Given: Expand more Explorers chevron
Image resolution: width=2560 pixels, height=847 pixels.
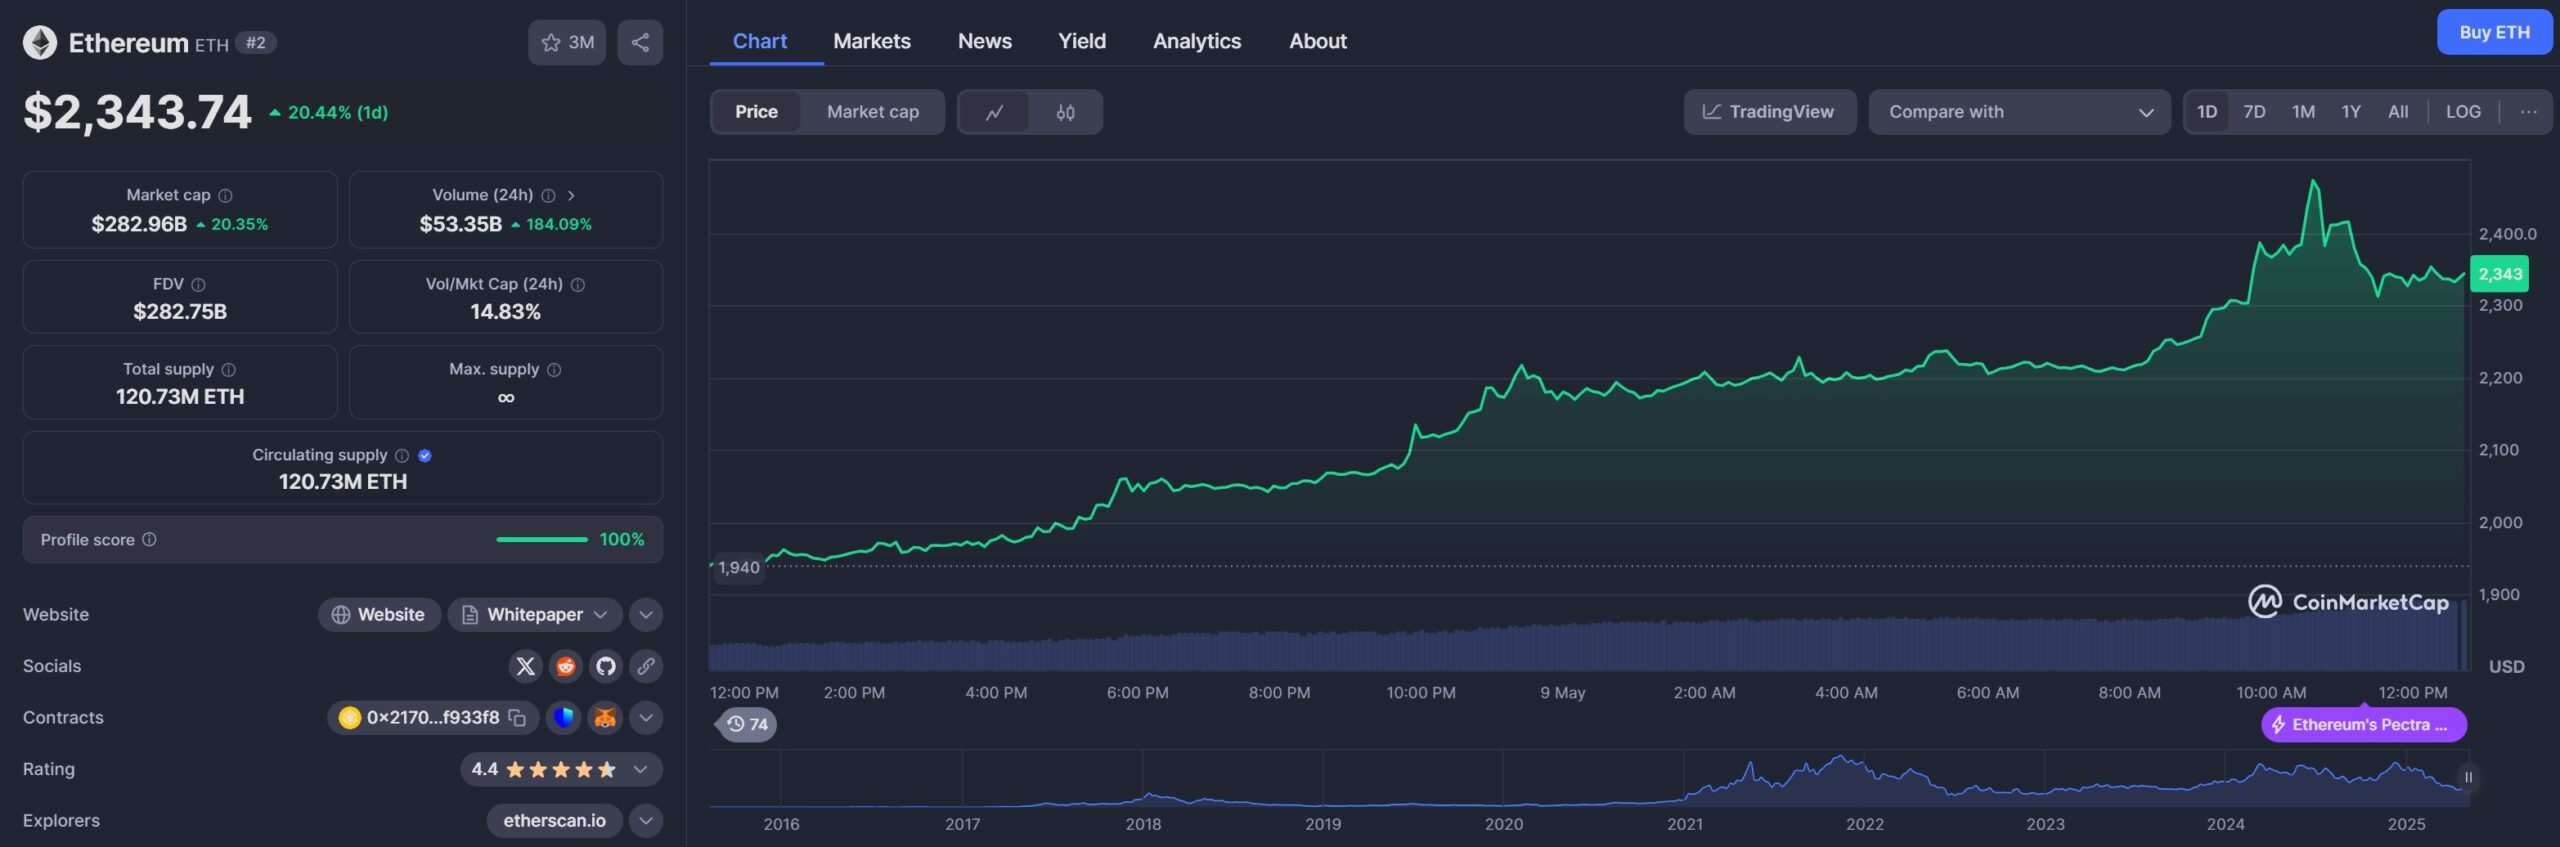Looking at the screenshot, I should pos(646,821).
